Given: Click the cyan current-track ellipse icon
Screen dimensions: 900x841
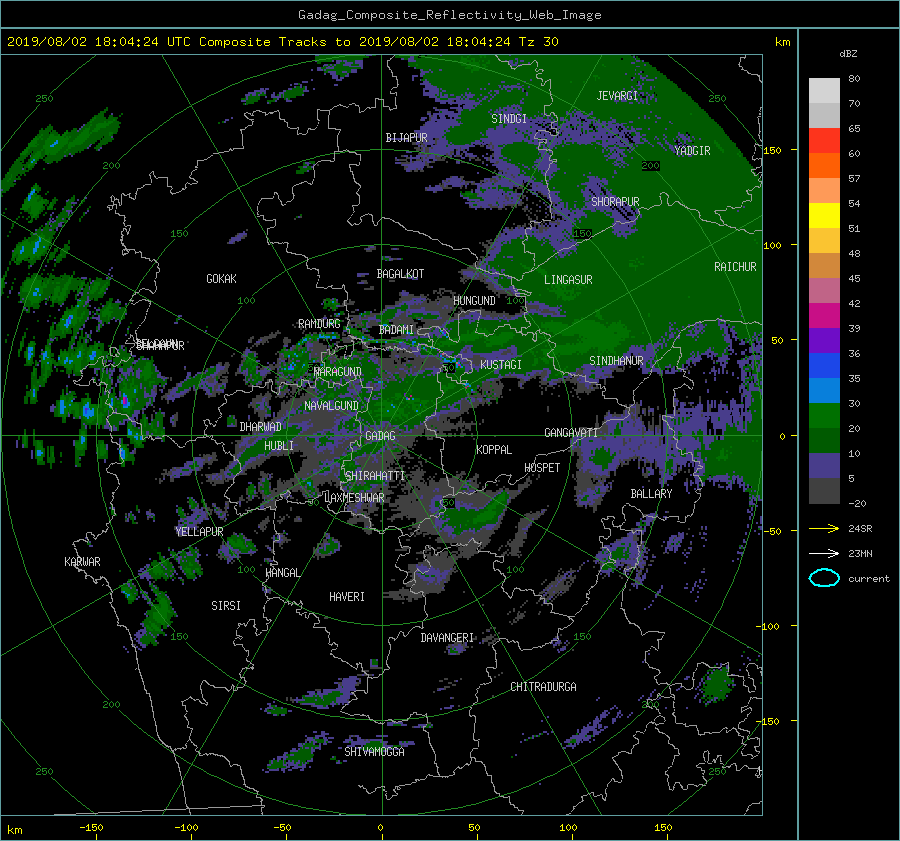Looking at the screenshot, I should pos(824,578).
